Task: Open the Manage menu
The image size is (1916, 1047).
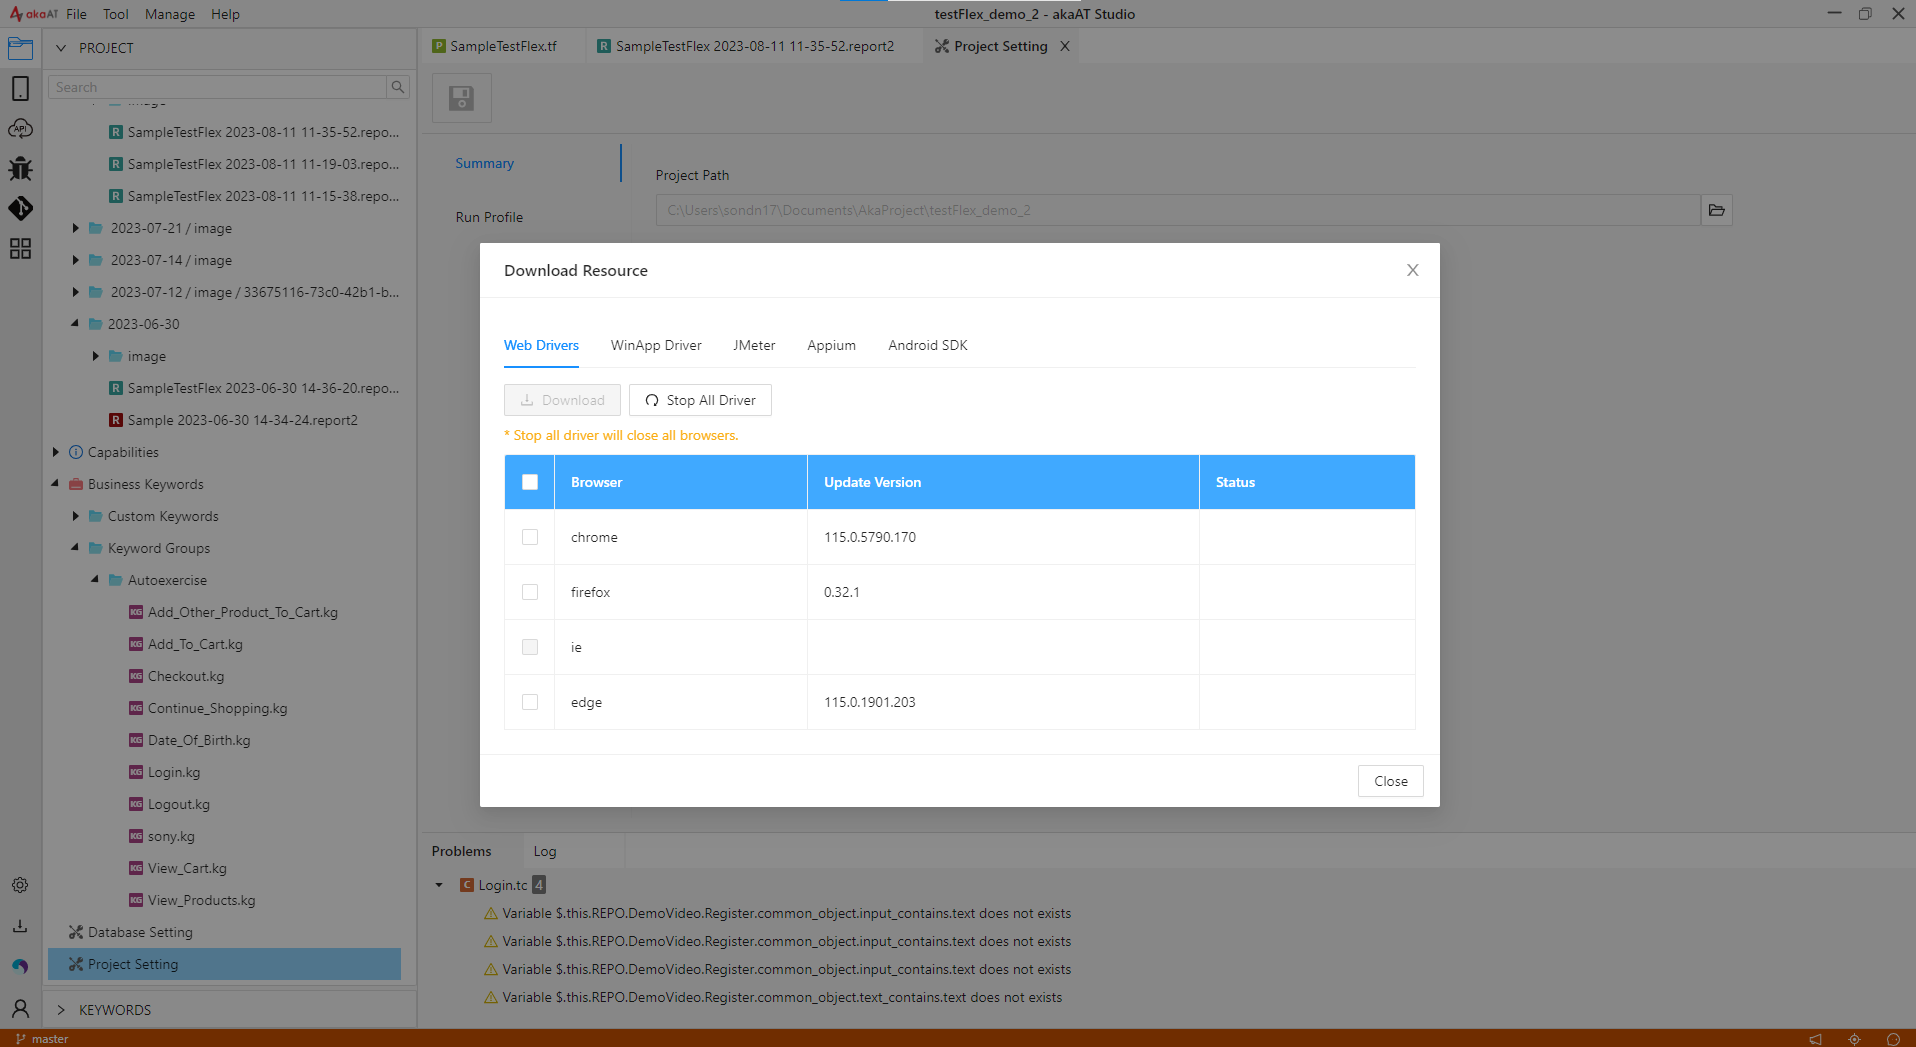Action: (x=170, y=14)
